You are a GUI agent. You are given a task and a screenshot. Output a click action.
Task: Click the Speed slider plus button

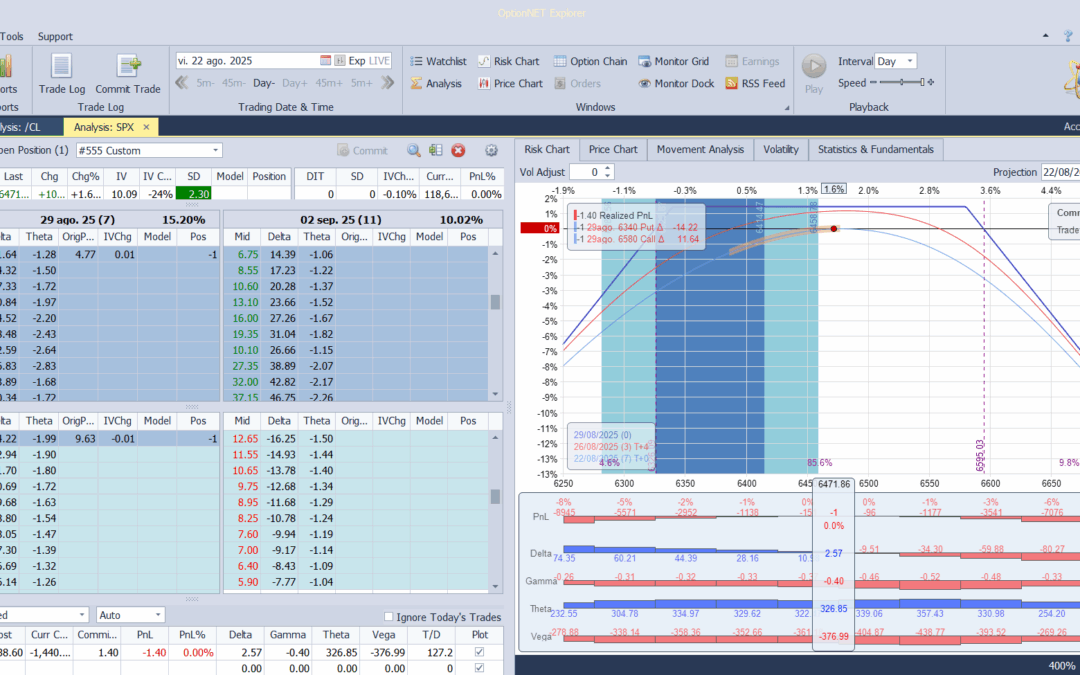point(931,83)
